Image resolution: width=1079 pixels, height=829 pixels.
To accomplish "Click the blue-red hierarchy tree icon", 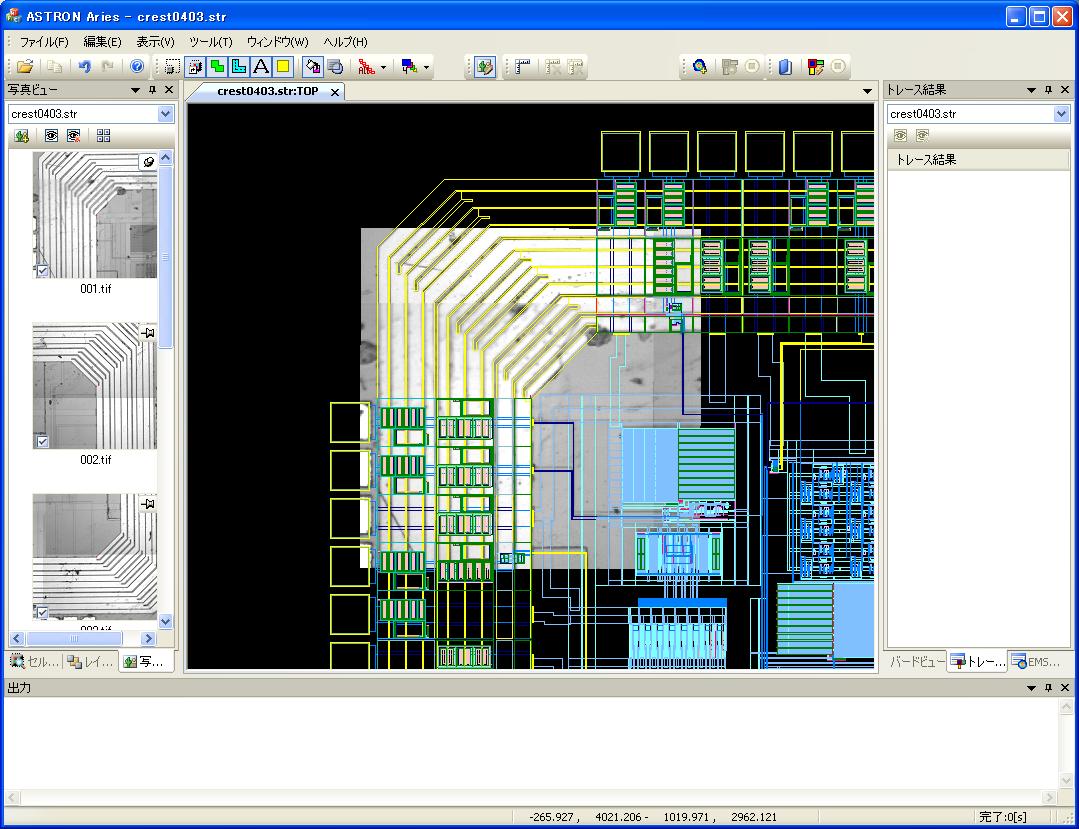I will coord(409,67).
